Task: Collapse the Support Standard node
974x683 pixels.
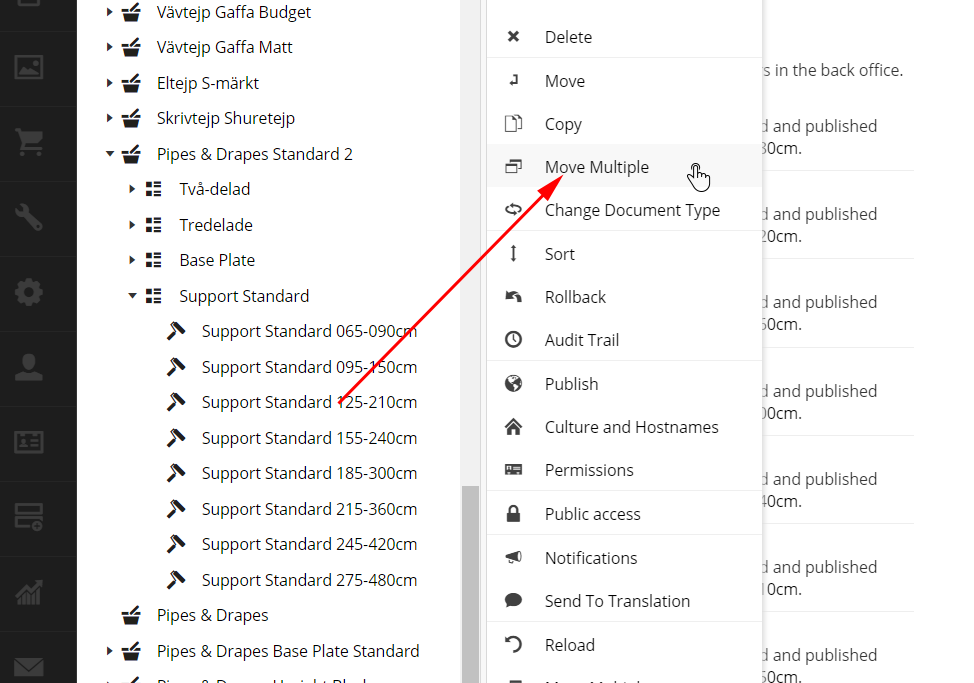Action: point(132,296)
